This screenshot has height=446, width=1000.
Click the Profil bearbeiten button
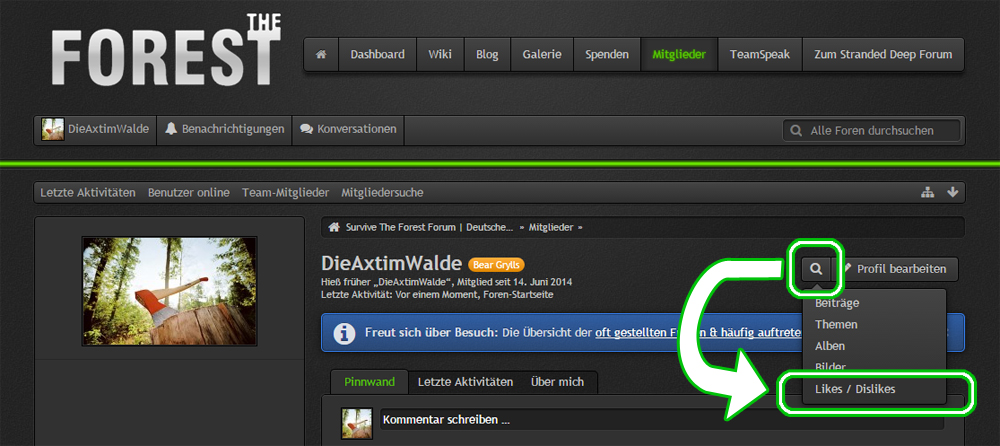point(897,269)
